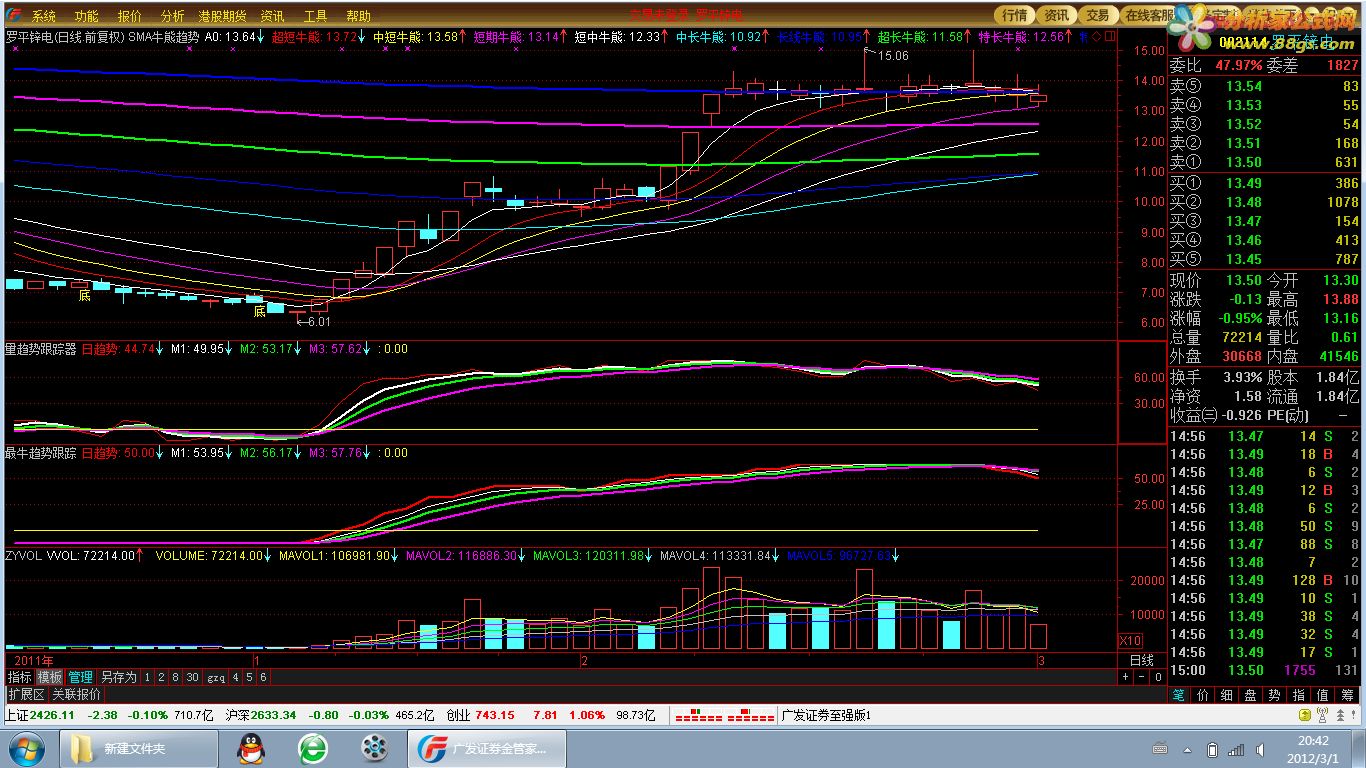Viewport: 1366px width, 768px height.
Task: Launch QQ penguin from taskbar
Action: click(250, 748)
